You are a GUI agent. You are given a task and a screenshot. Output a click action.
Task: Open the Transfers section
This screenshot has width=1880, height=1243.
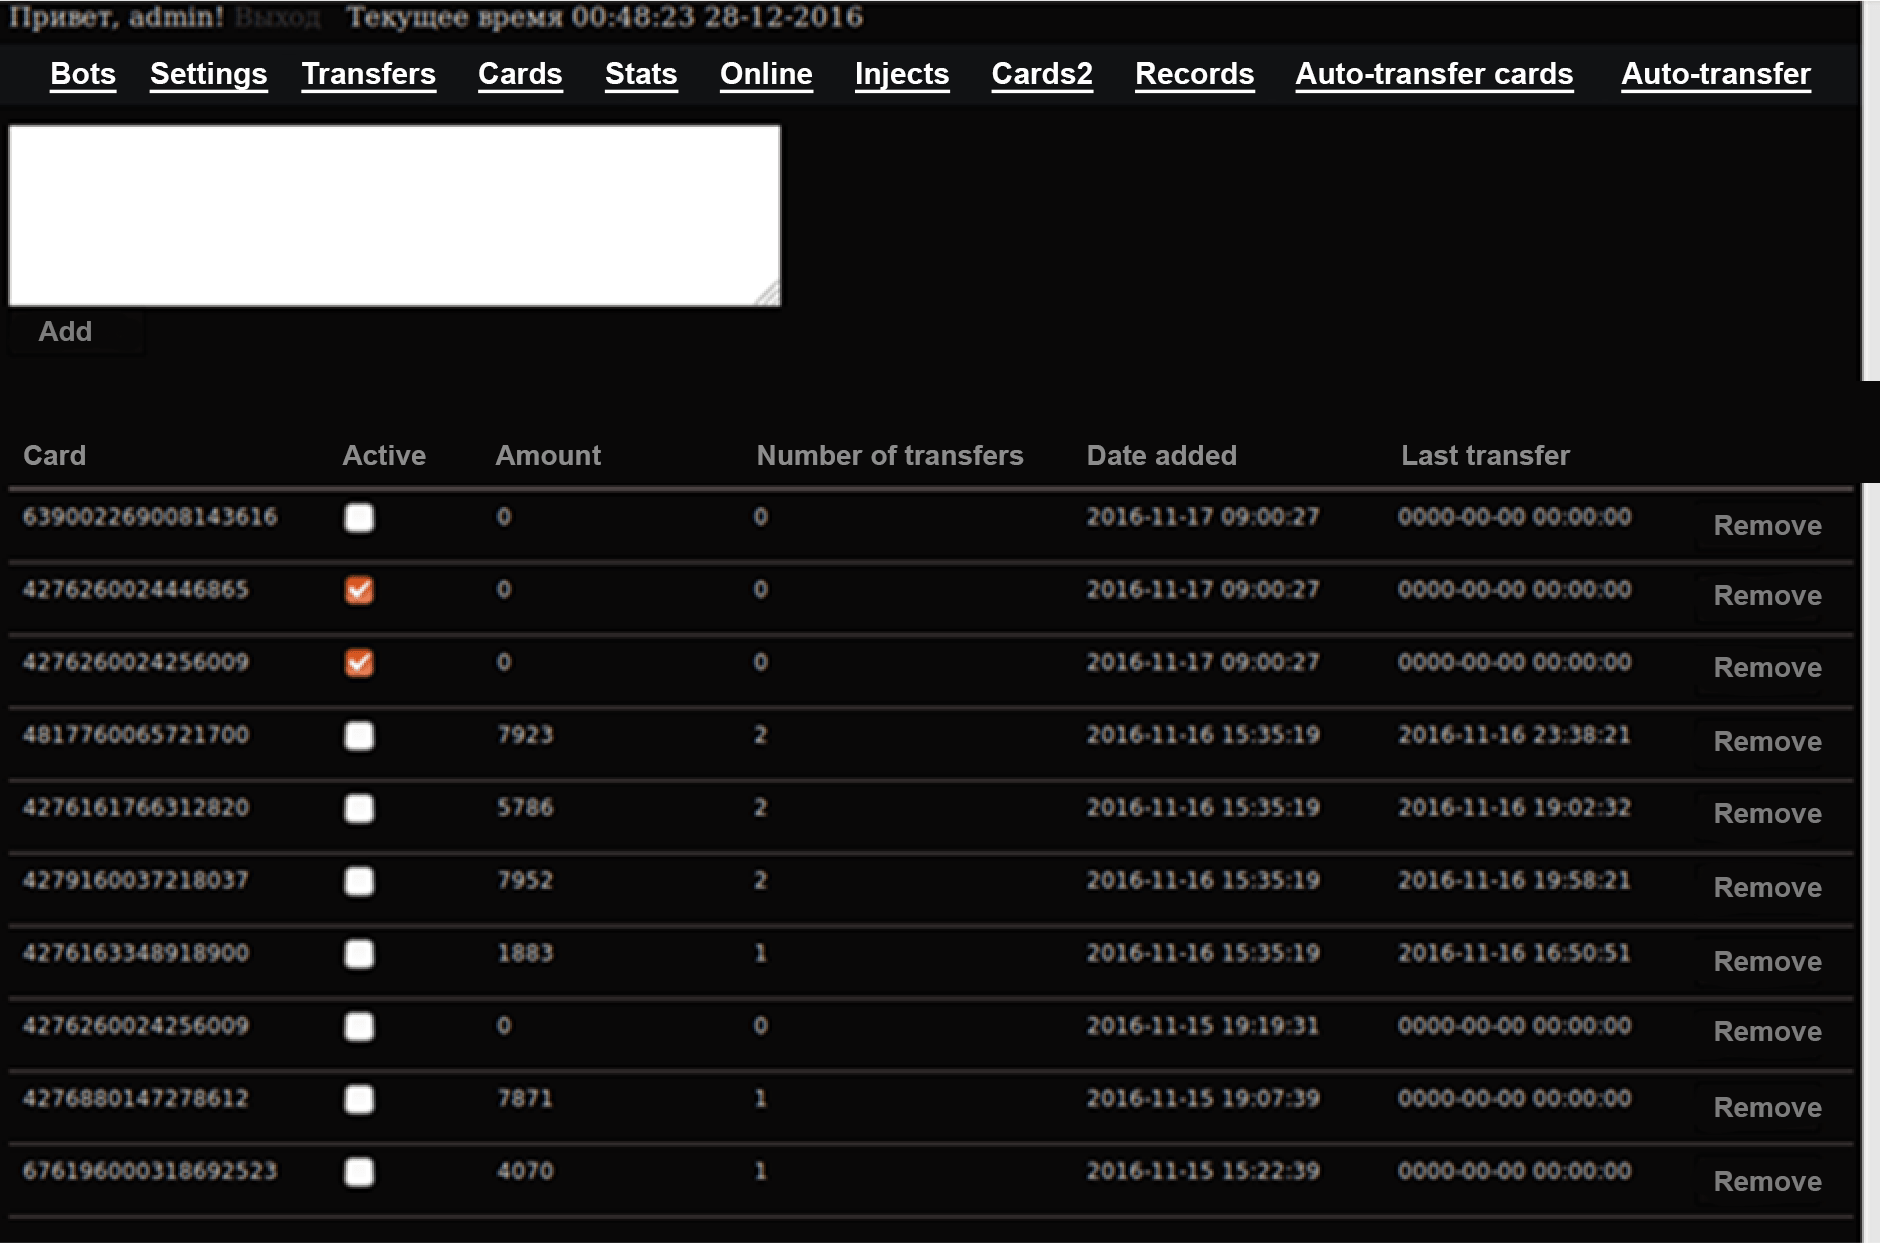click(x=368, y=74)
